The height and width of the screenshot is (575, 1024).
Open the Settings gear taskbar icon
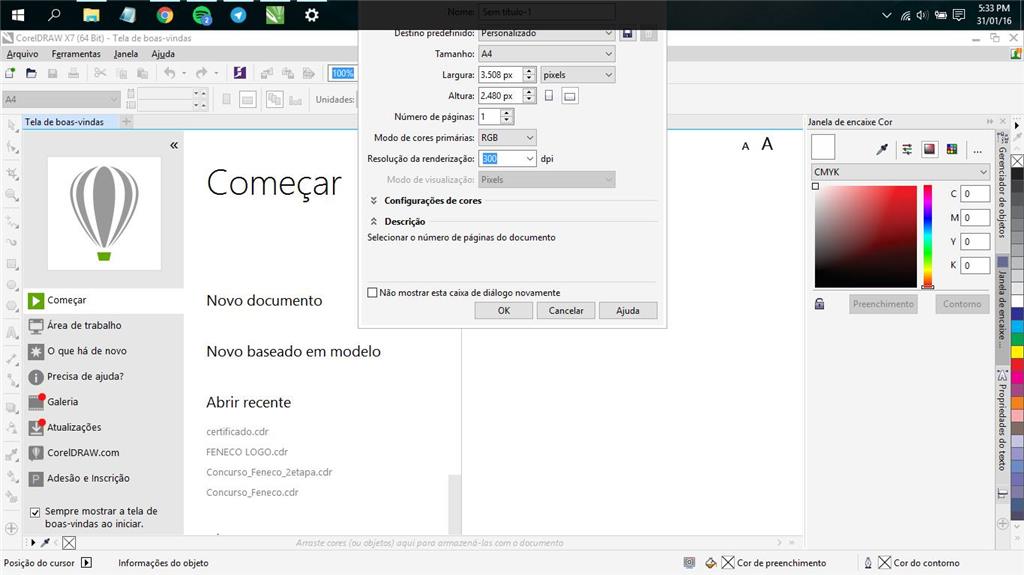(x=312, y=14)
